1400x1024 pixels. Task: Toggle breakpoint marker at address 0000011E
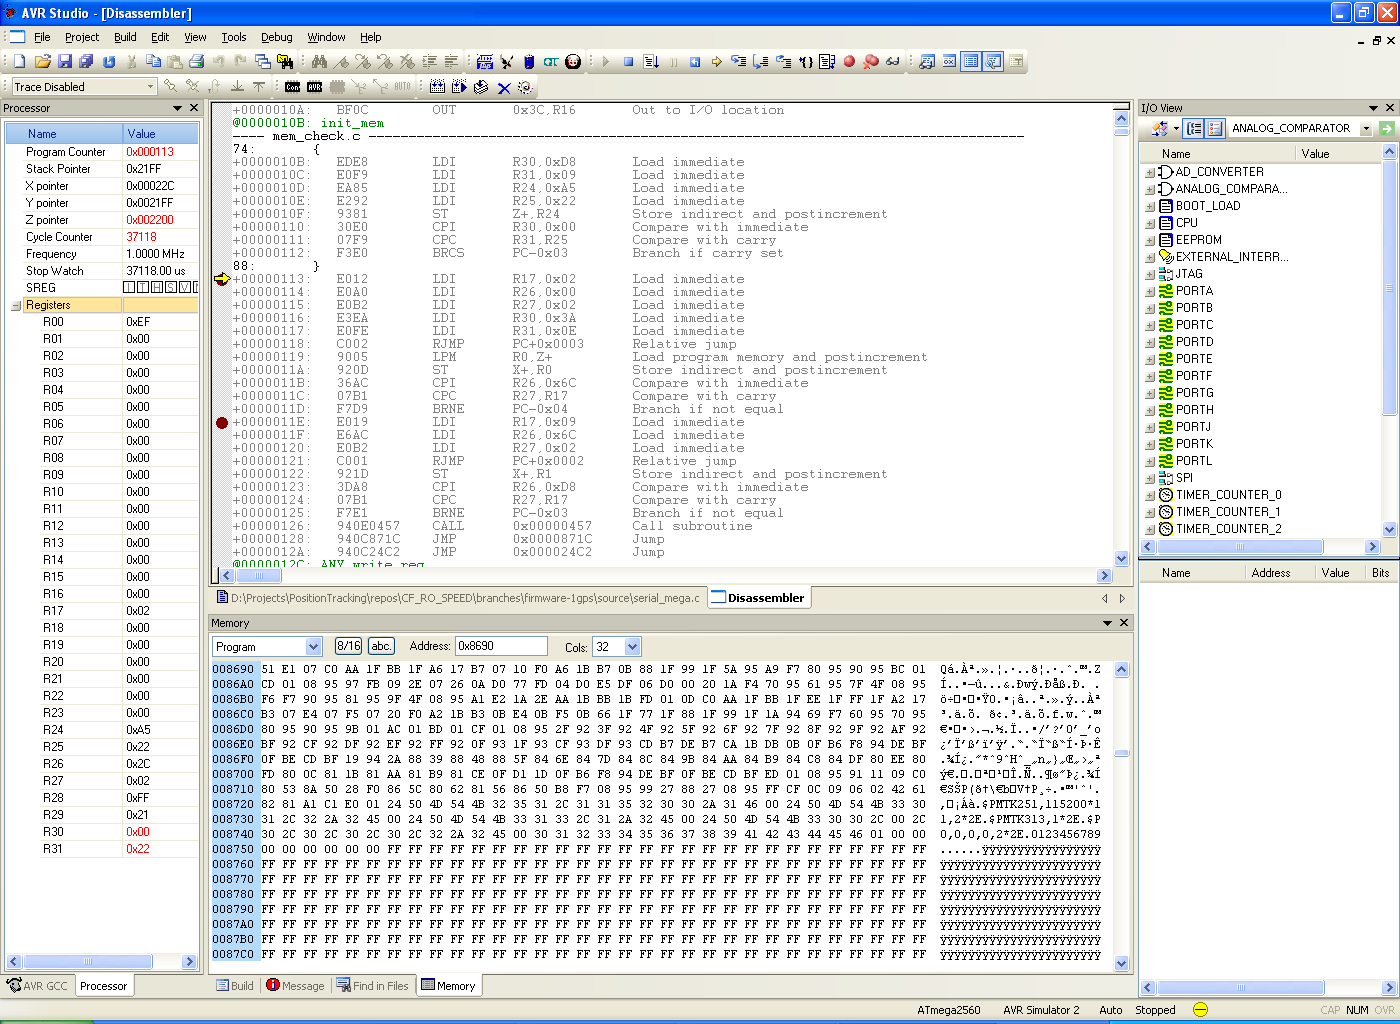pyautogui.click(x=222, y=423)
